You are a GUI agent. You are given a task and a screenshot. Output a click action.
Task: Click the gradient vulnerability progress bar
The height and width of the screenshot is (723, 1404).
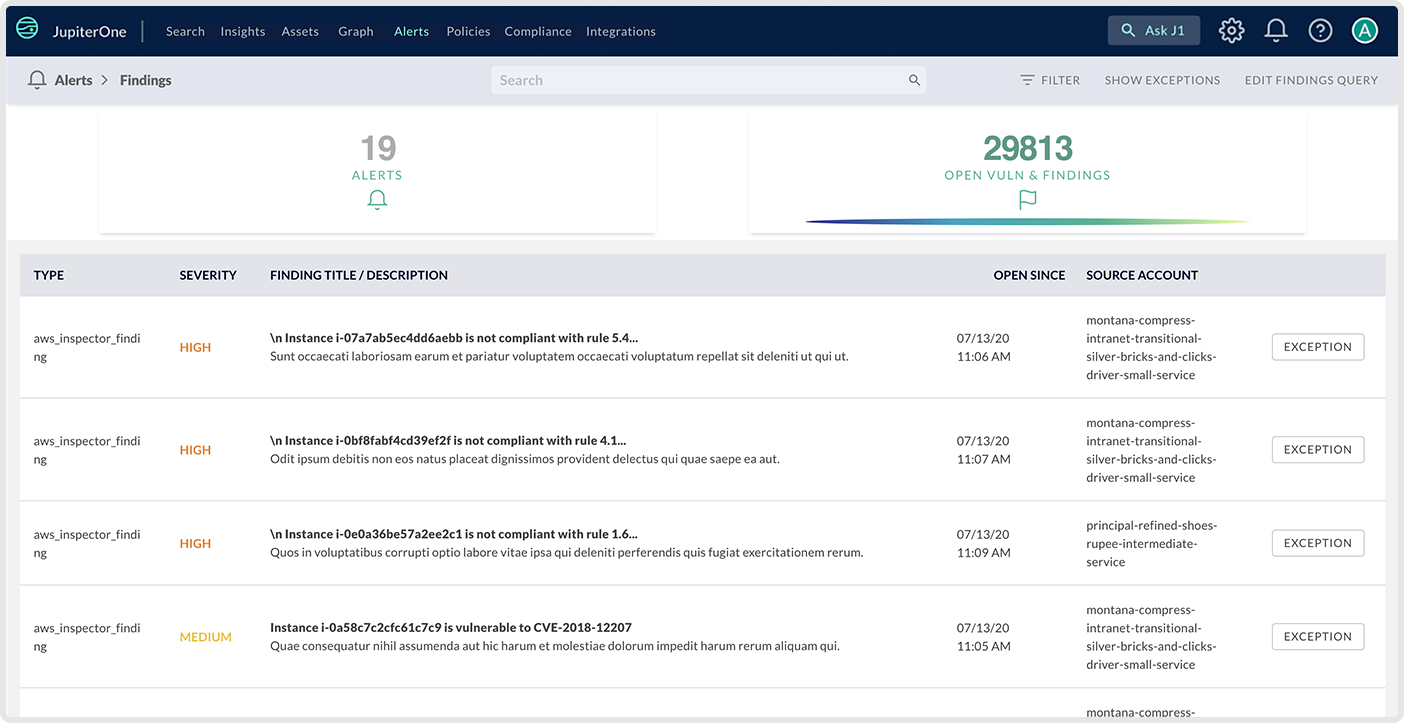point(1030,220)
